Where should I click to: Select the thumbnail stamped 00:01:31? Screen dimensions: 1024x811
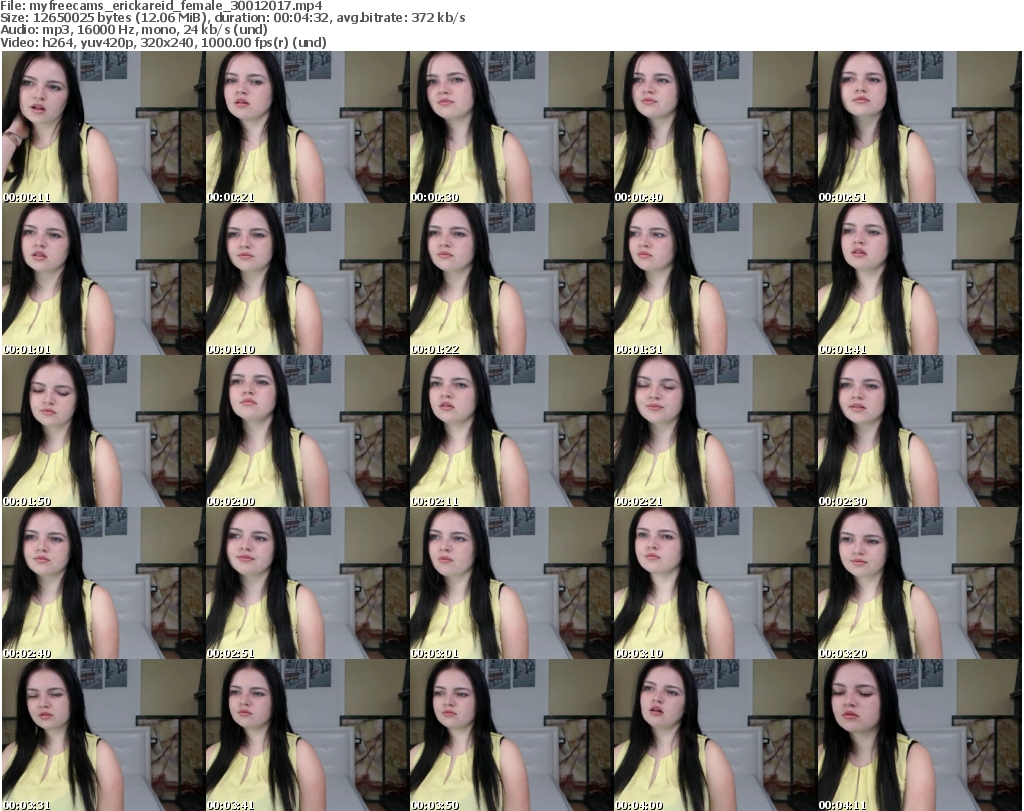point(715,279)
